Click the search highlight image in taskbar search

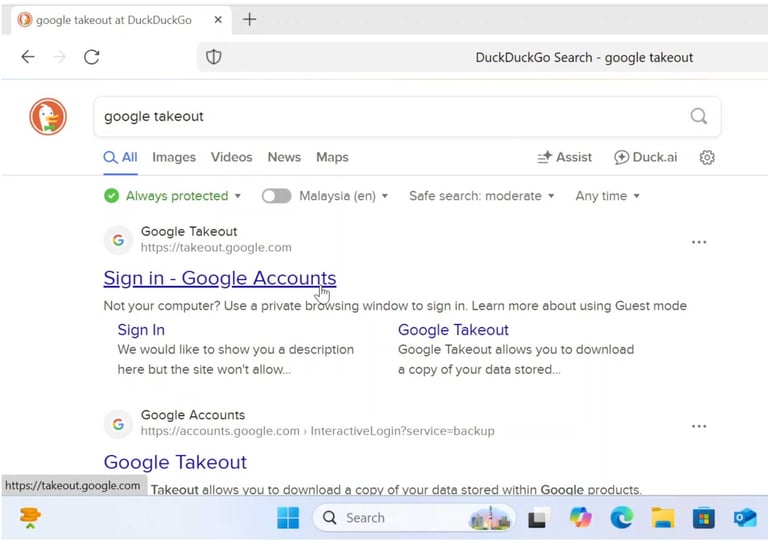click(x=489, y=518)
